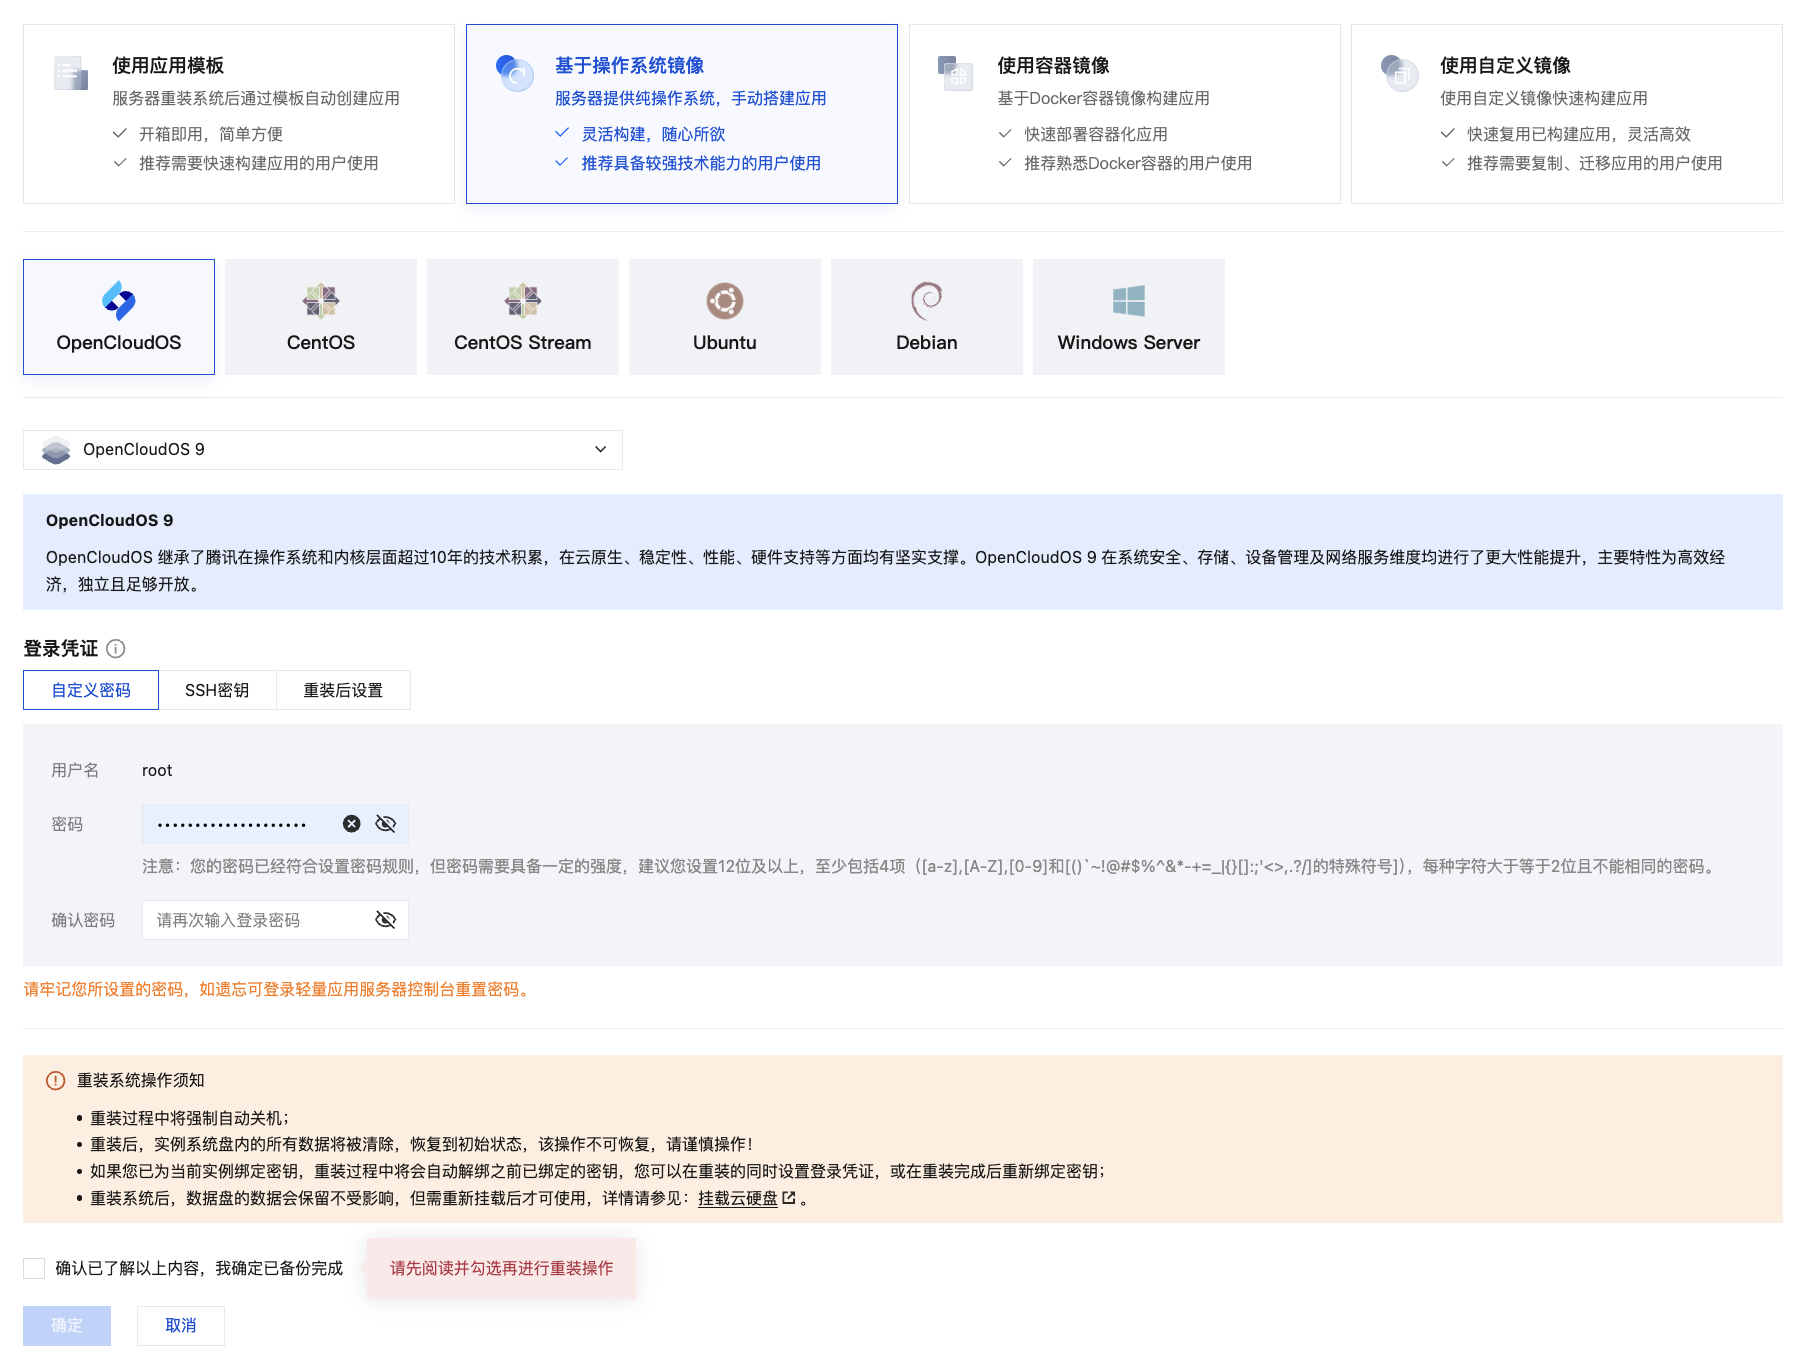Viewport: 1804px width, 1368px height.
Task: Click the operating system image icon
Action: (x=515, y=73)
